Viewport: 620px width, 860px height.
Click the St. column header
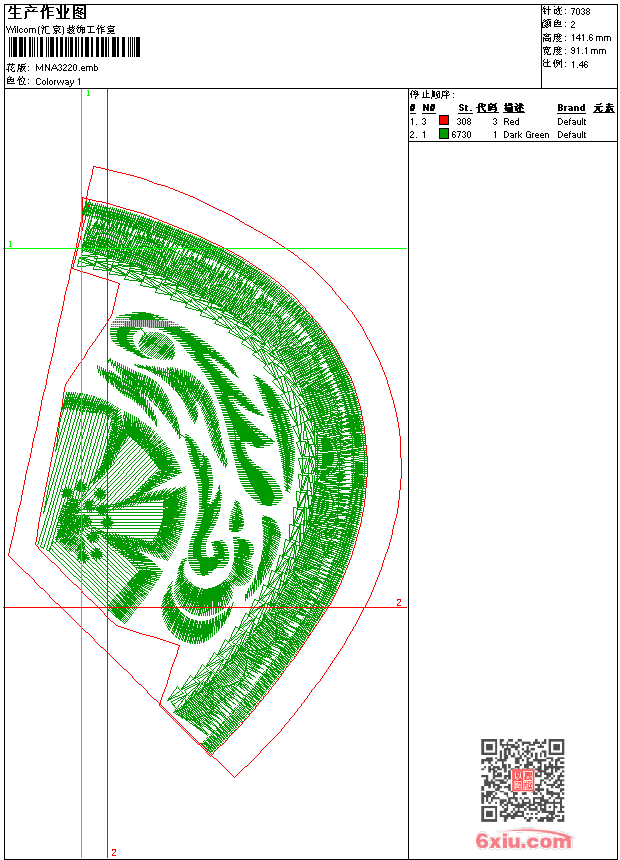pyautogui.click(x=464, y=108)
